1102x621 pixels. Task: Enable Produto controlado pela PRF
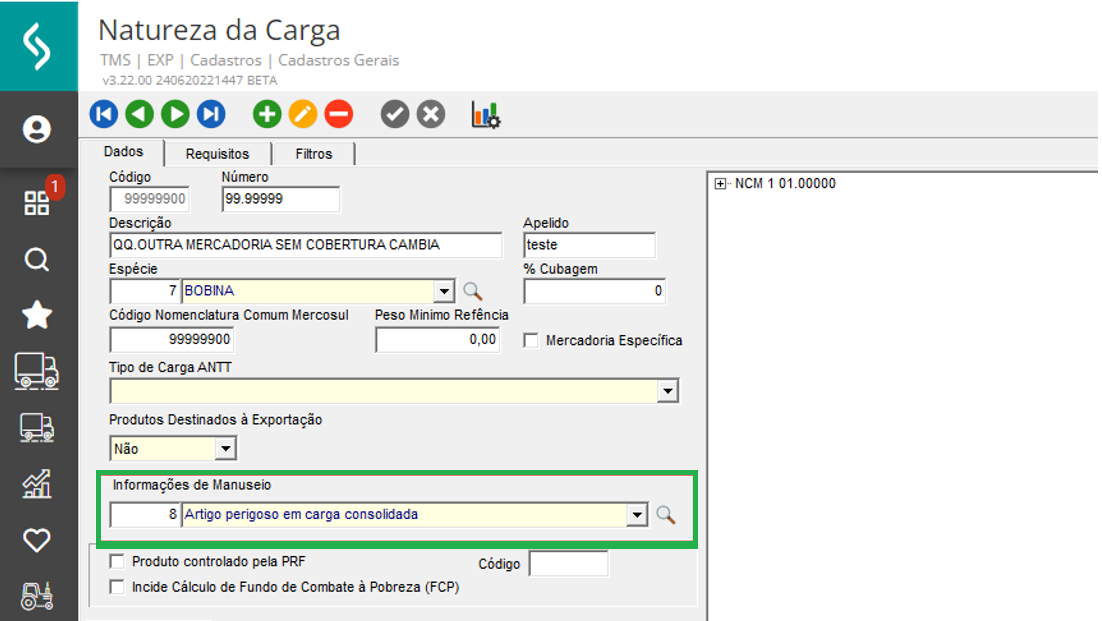pyautogui.click(x=117, y=561)
